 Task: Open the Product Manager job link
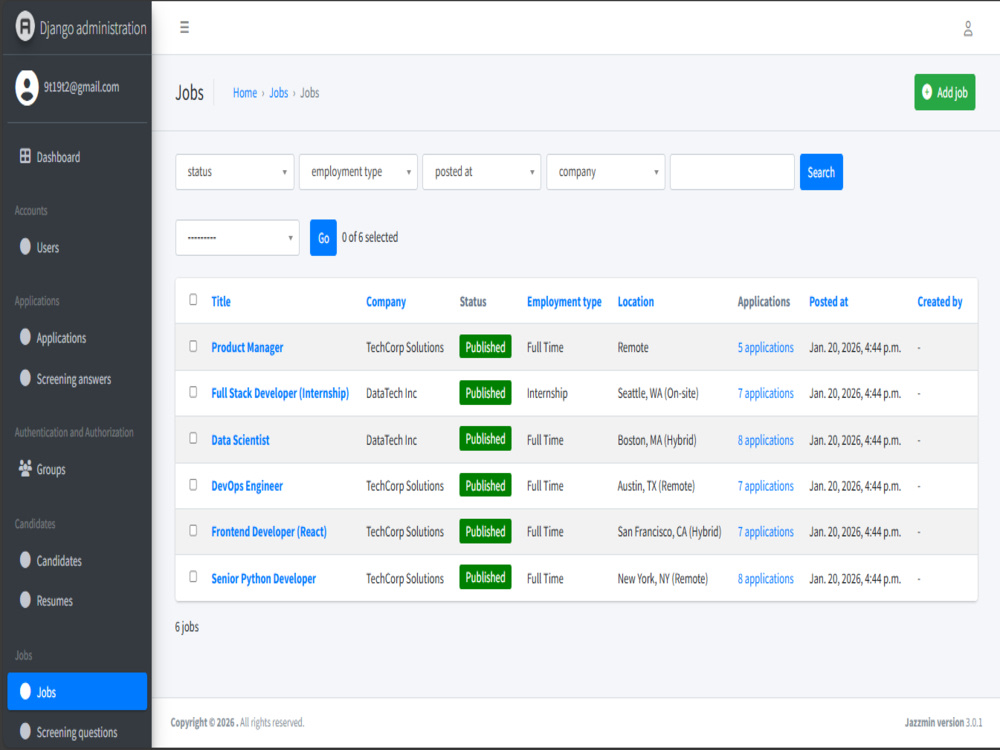247,348
